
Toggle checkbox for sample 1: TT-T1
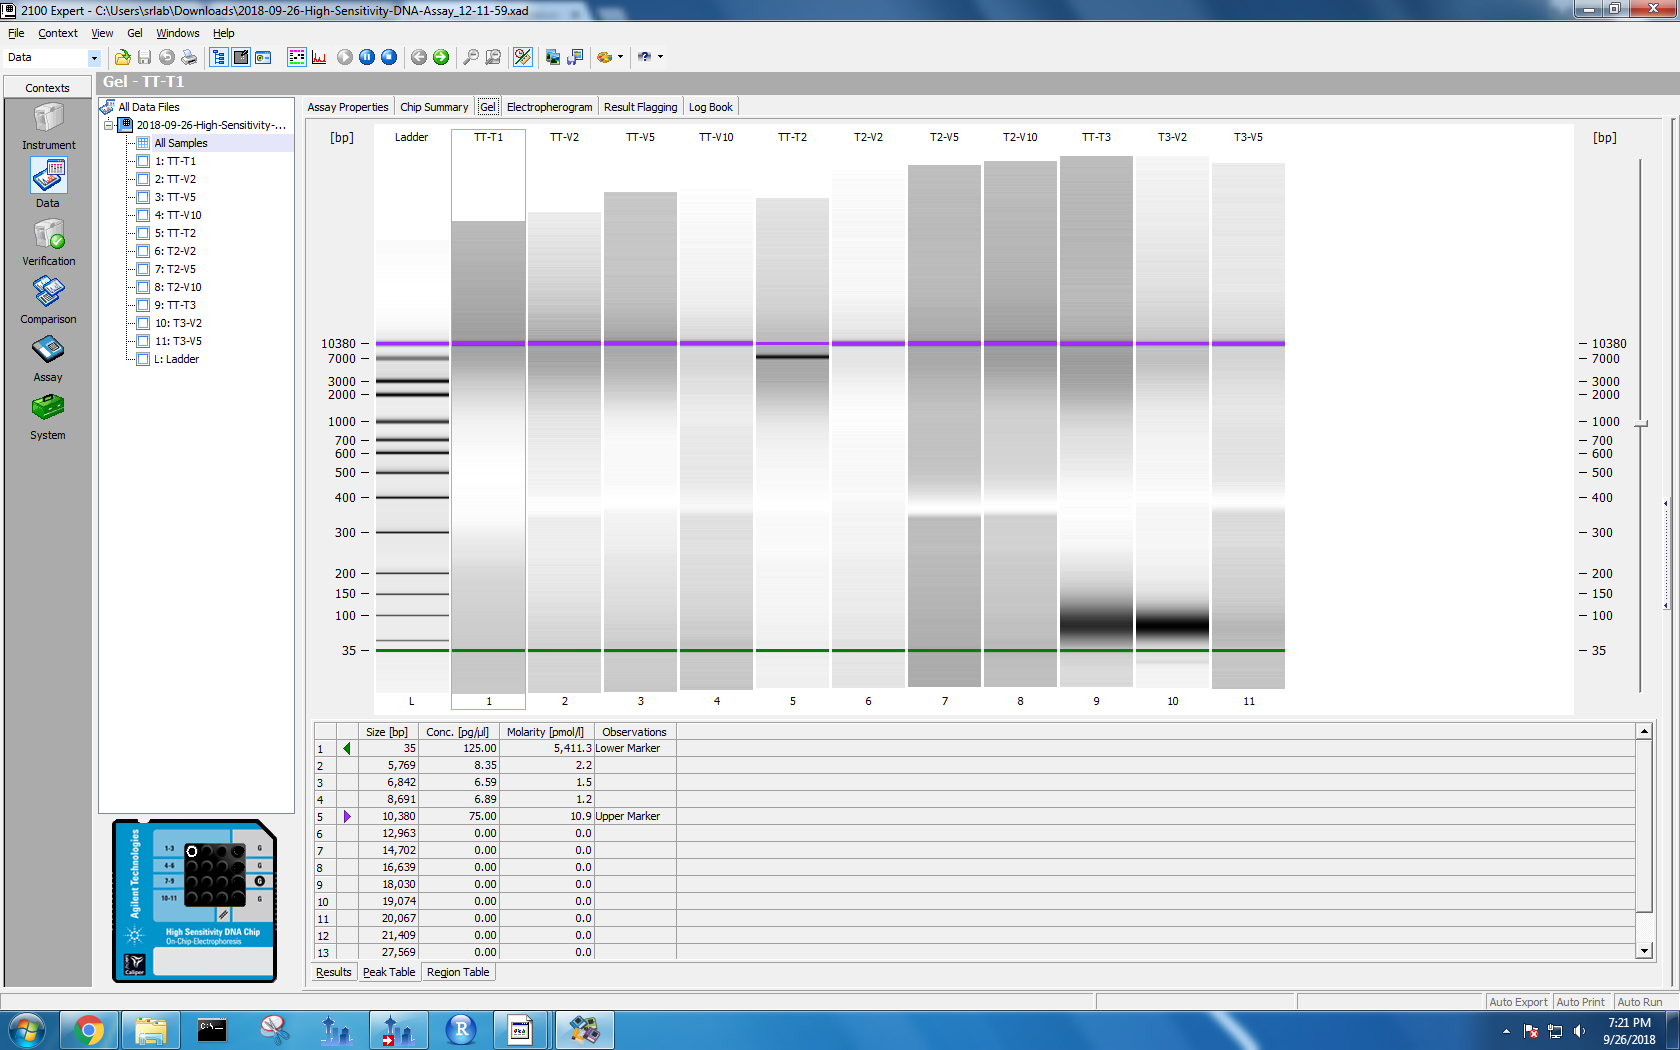[143, 161]
